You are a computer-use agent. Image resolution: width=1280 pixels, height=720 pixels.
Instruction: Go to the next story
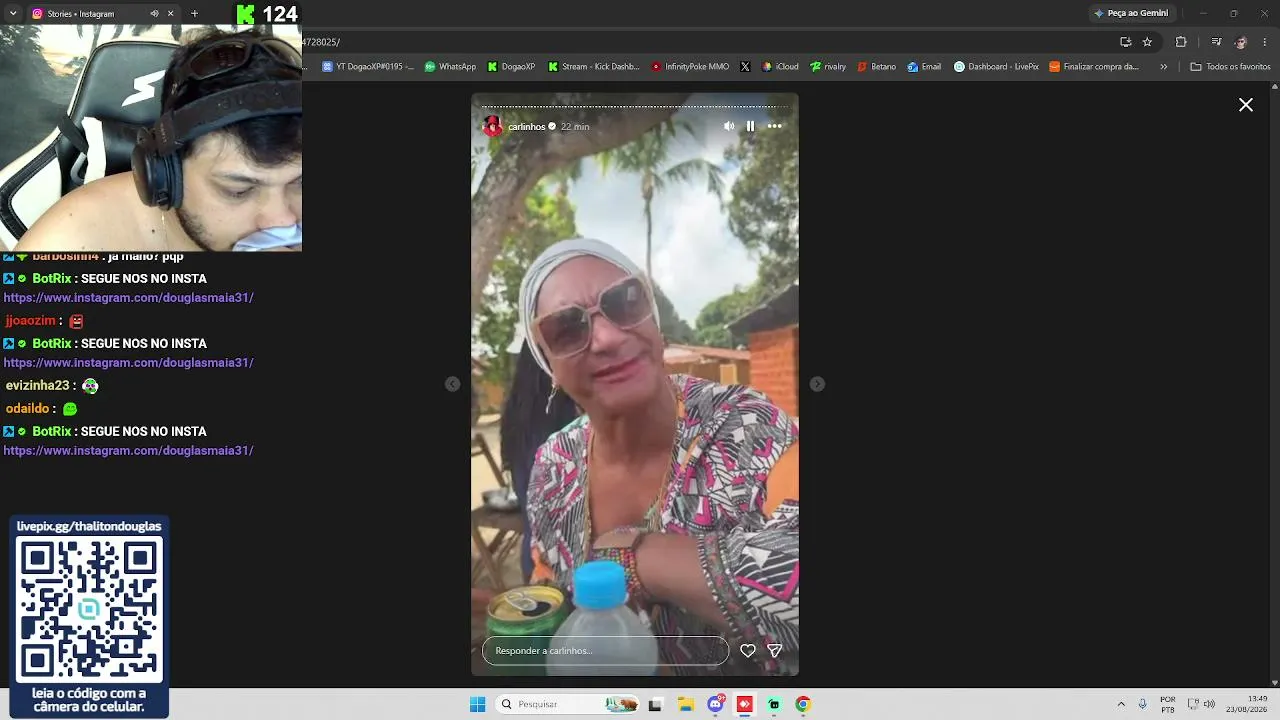(x=817, y=384)
